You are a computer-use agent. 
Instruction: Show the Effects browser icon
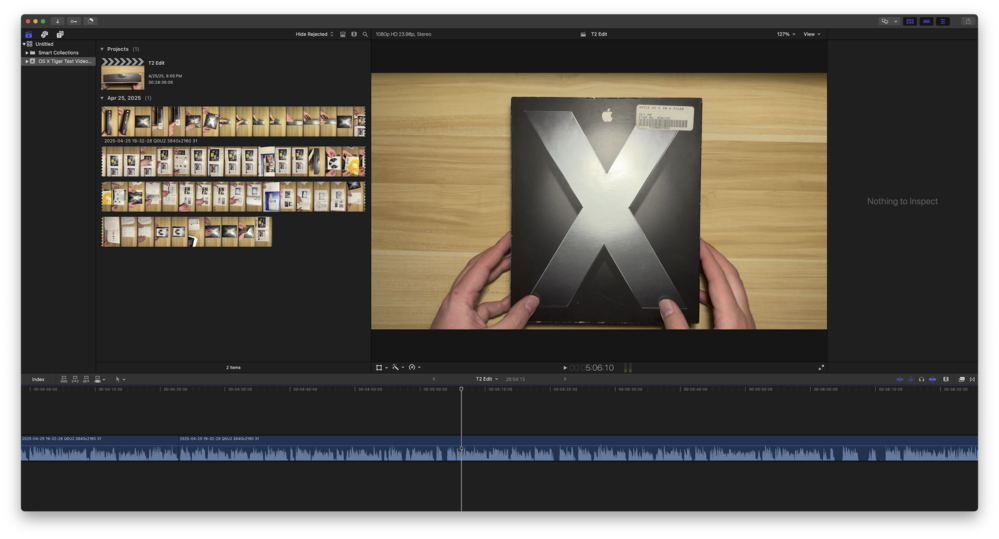(961, 380)
